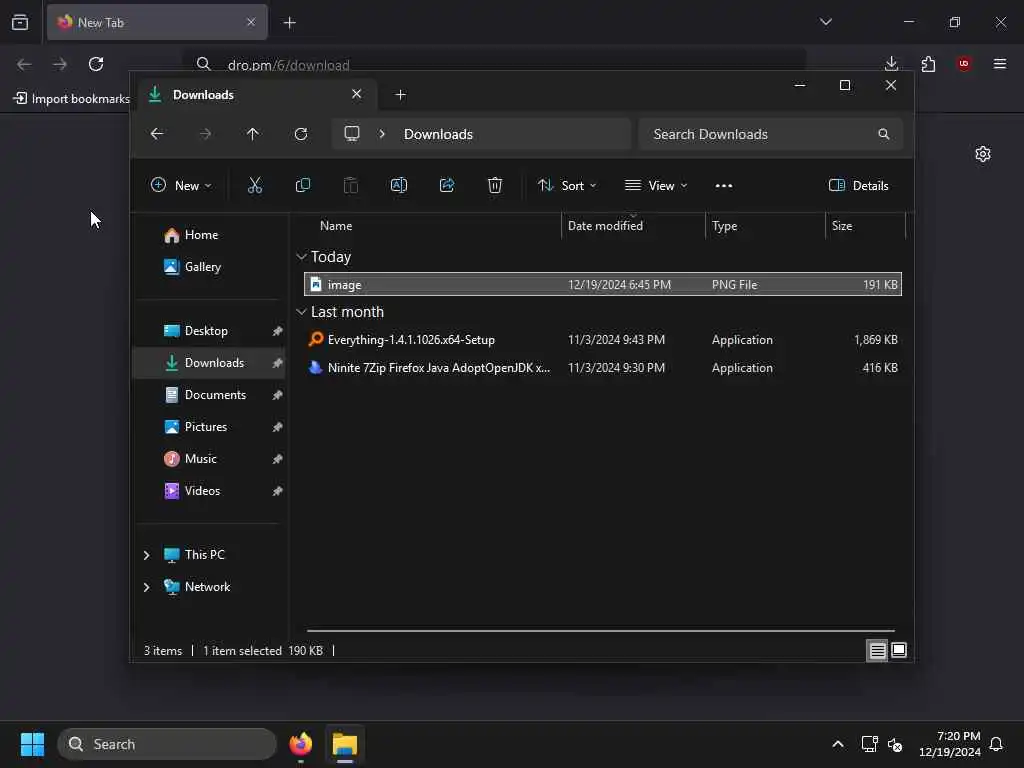1024x768 pixels.
Task: Select the Downloads tab in Explorer
Action: click(255, 95)
